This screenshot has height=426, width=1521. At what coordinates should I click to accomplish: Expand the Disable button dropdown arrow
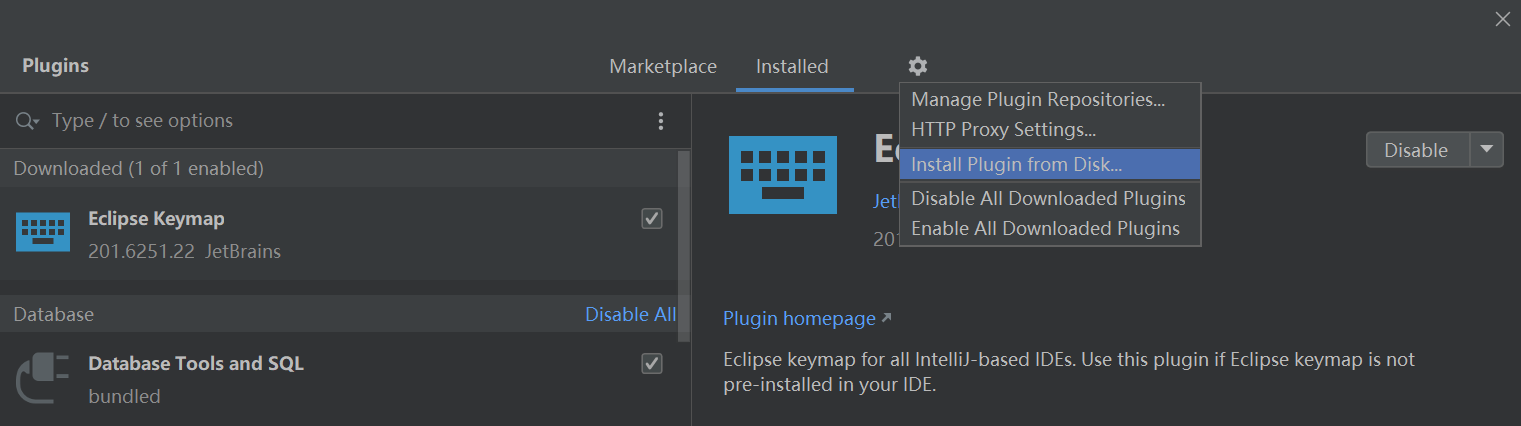coord(1486,149)
